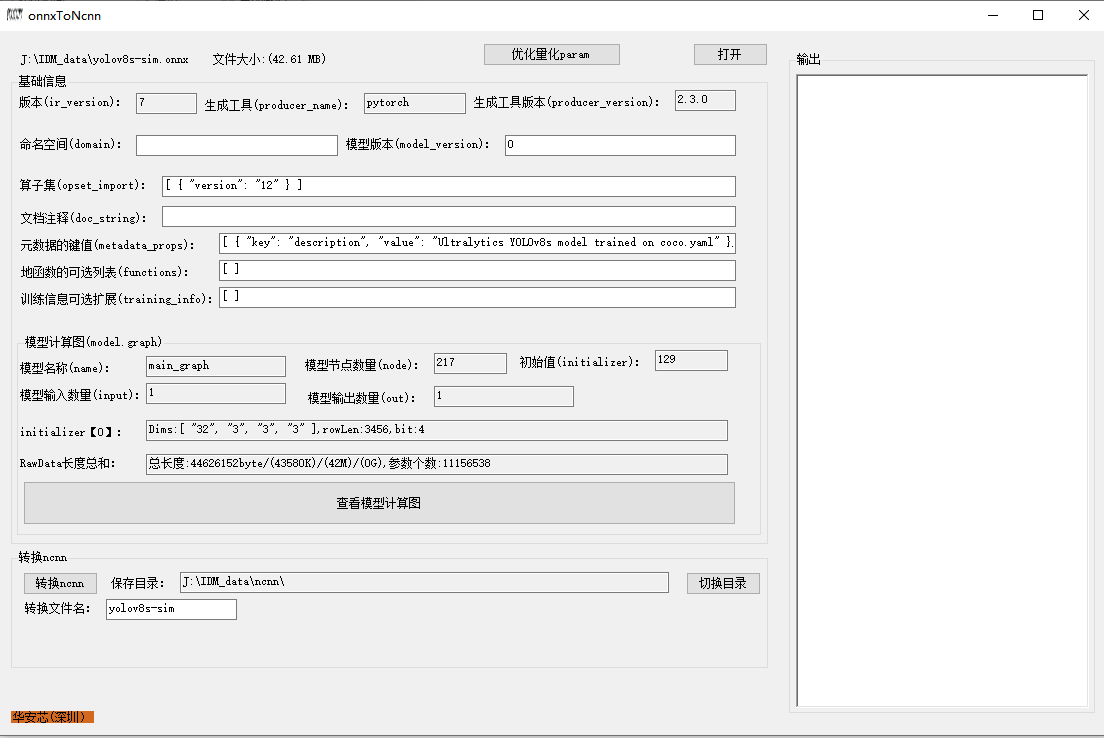Screen dimensions: 1104x738
Task: Focus the ir_version field showing 7
Action: tap(166, 103)
